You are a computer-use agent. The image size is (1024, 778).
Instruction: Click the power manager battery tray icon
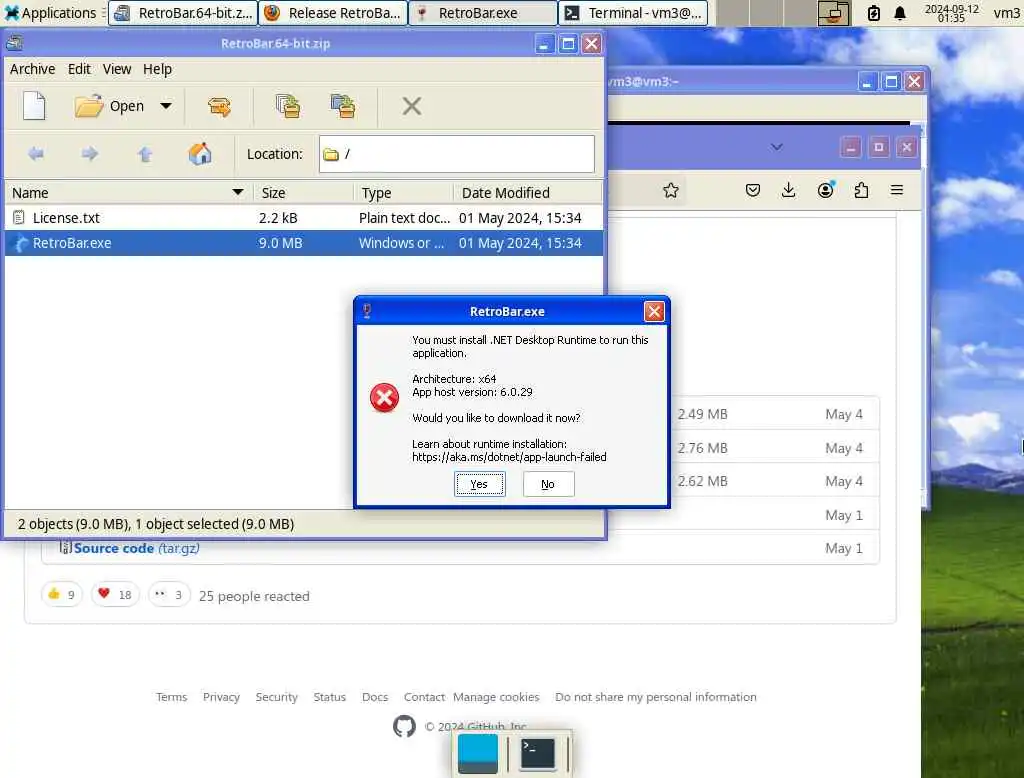[874, 13]
